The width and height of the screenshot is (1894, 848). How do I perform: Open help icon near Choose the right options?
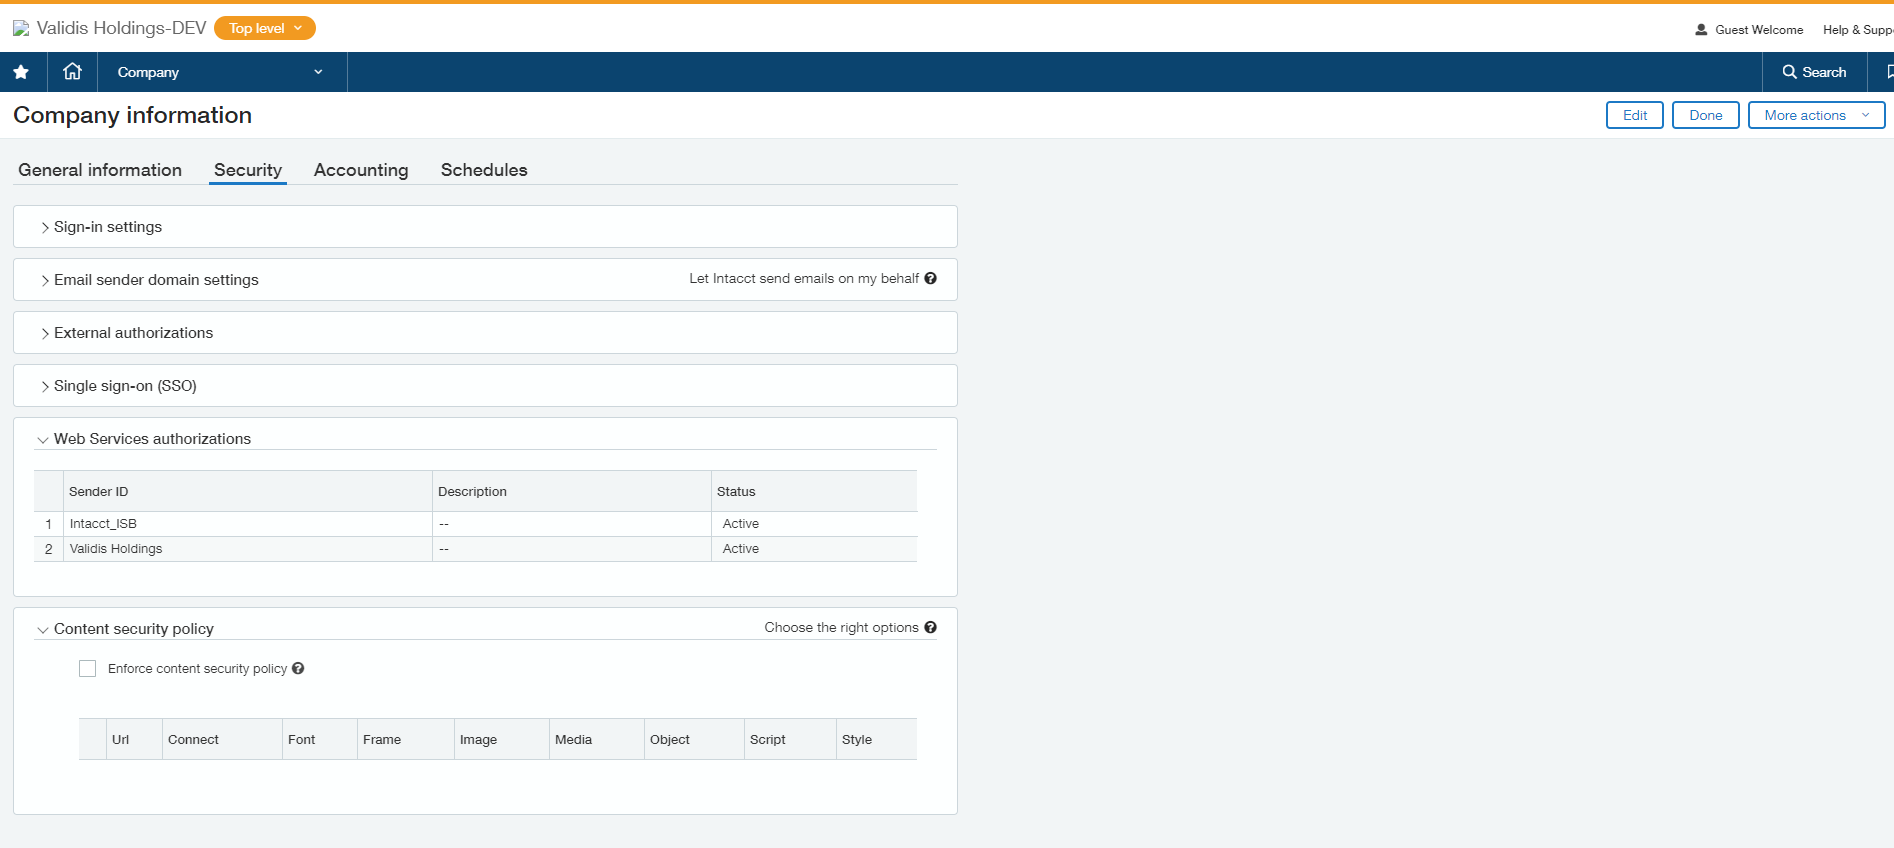tap(930, 628)
